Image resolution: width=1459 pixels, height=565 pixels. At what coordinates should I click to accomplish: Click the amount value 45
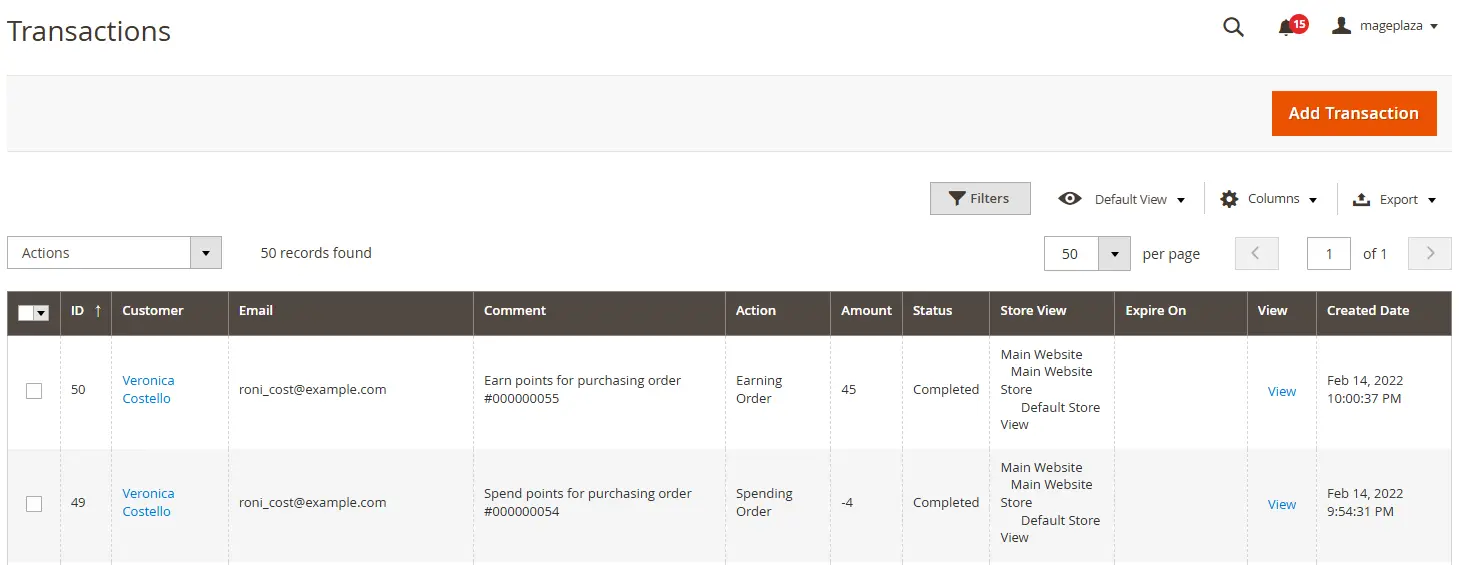(x=848, y=390)
